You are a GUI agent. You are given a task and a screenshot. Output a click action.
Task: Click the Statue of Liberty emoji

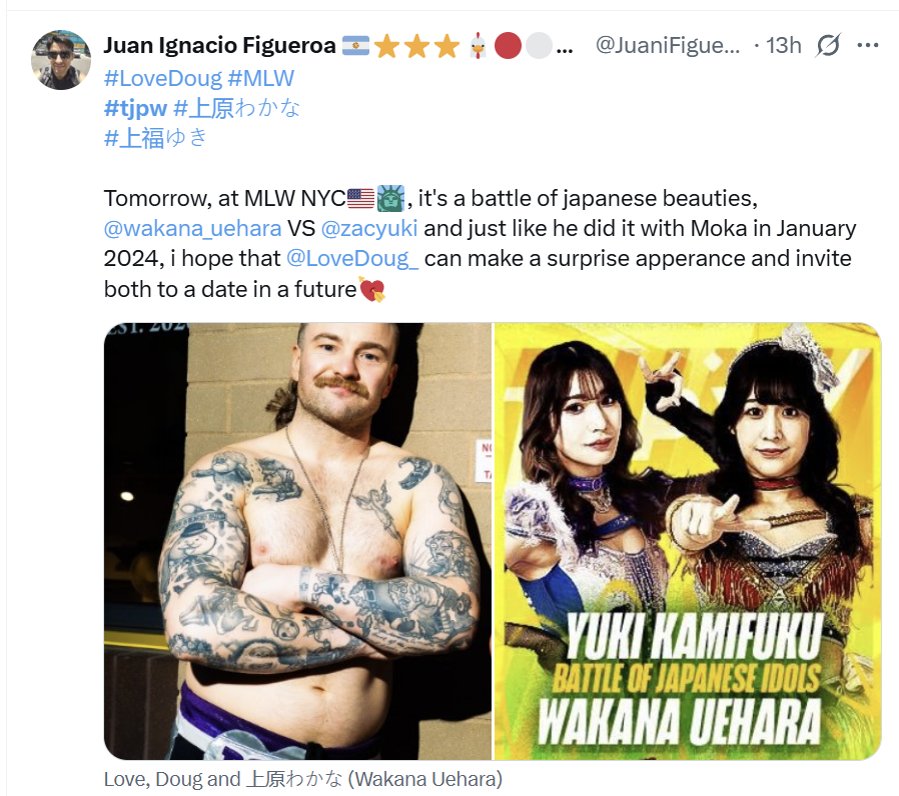pos(390,198)
